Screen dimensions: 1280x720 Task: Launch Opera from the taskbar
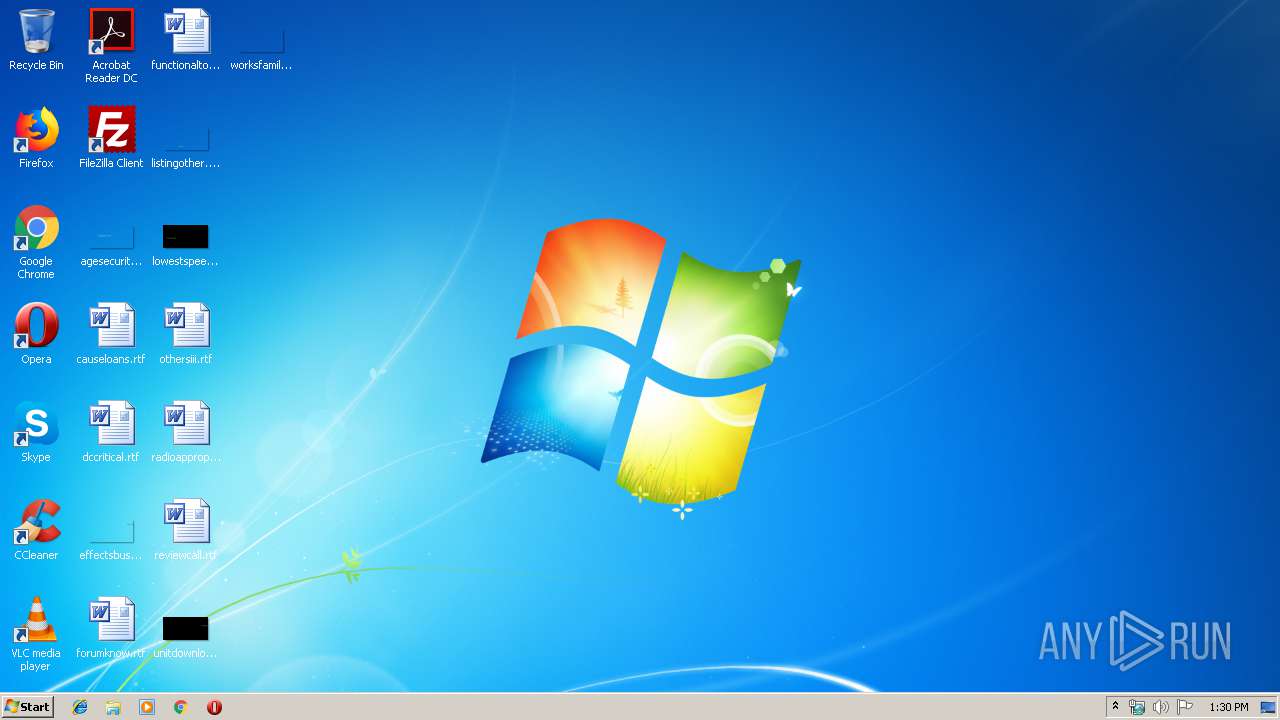(x=214, y=707)
